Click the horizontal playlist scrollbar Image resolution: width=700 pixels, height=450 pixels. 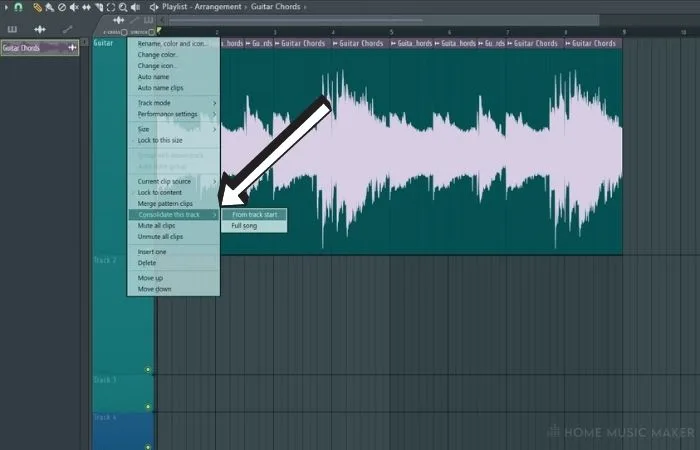(383, 20)
